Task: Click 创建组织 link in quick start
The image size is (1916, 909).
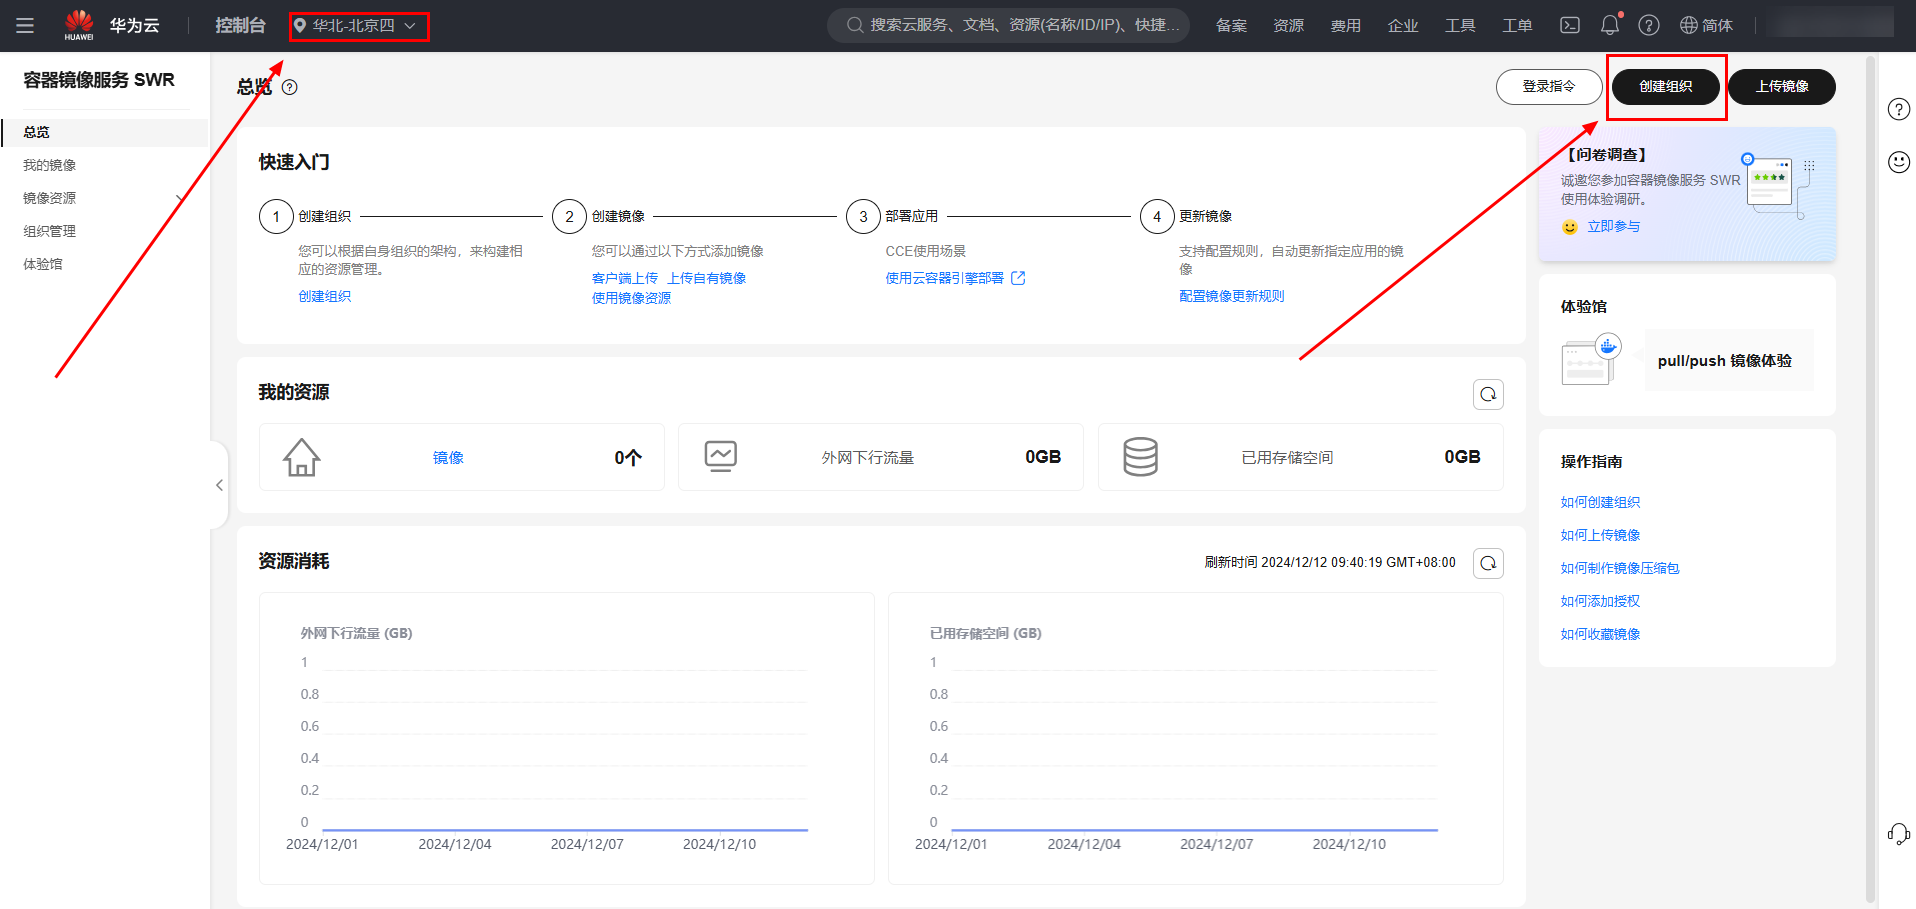Action: [x=325, y=296]
